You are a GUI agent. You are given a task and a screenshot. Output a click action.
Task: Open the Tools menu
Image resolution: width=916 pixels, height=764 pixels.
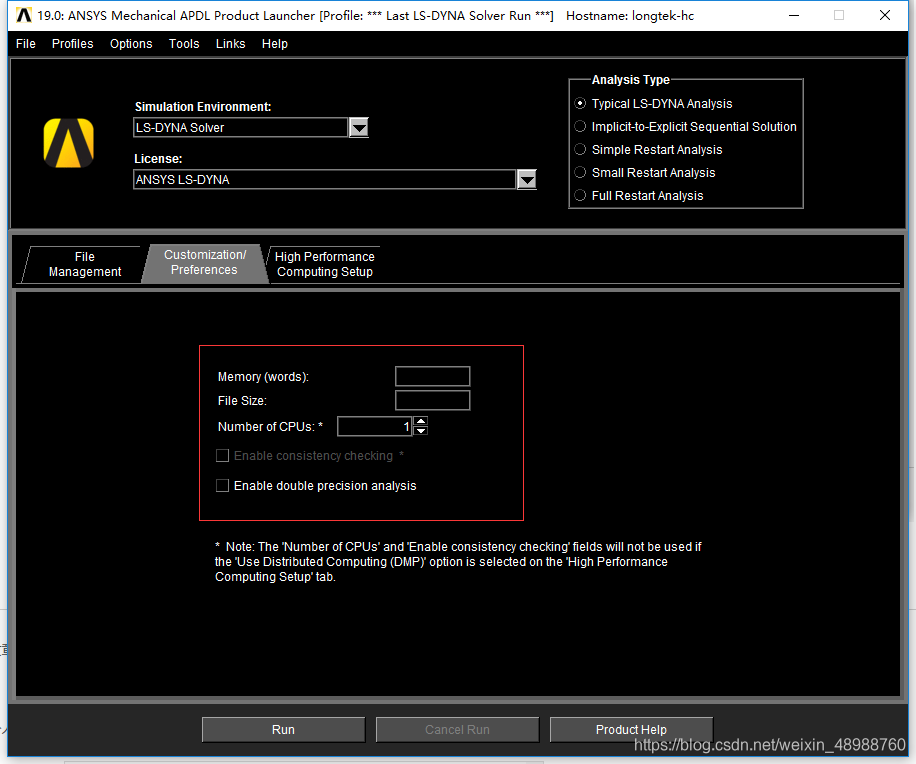tap(184, 44)
